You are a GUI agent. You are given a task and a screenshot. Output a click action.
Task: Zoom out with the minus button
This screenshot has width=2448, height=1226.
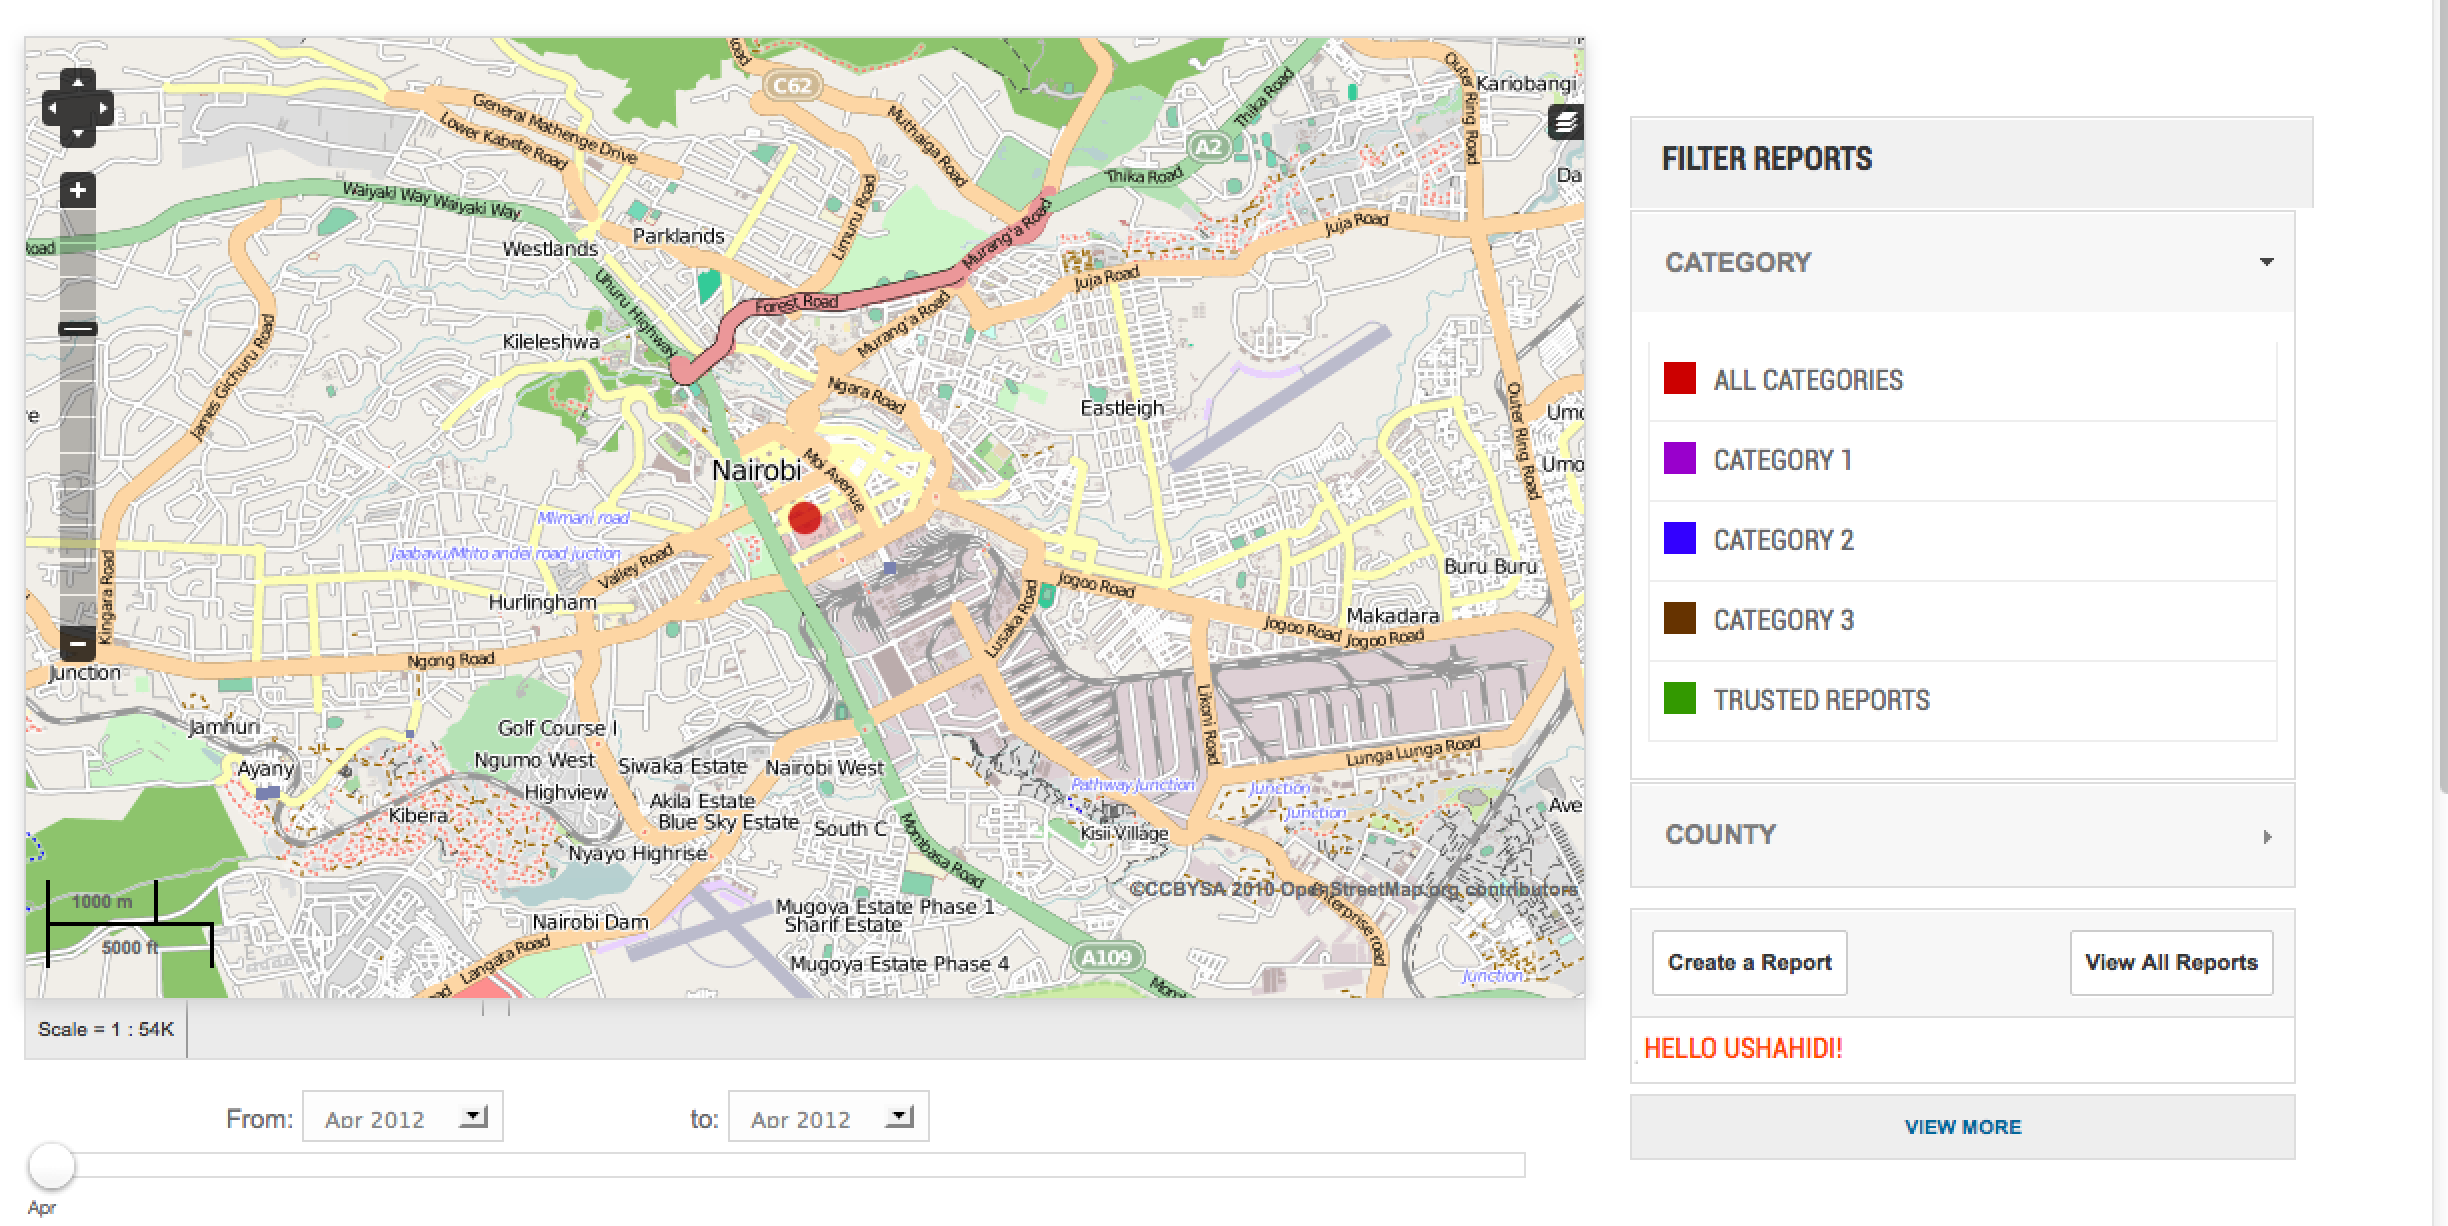pyautogui.click(x=78, y=643)
